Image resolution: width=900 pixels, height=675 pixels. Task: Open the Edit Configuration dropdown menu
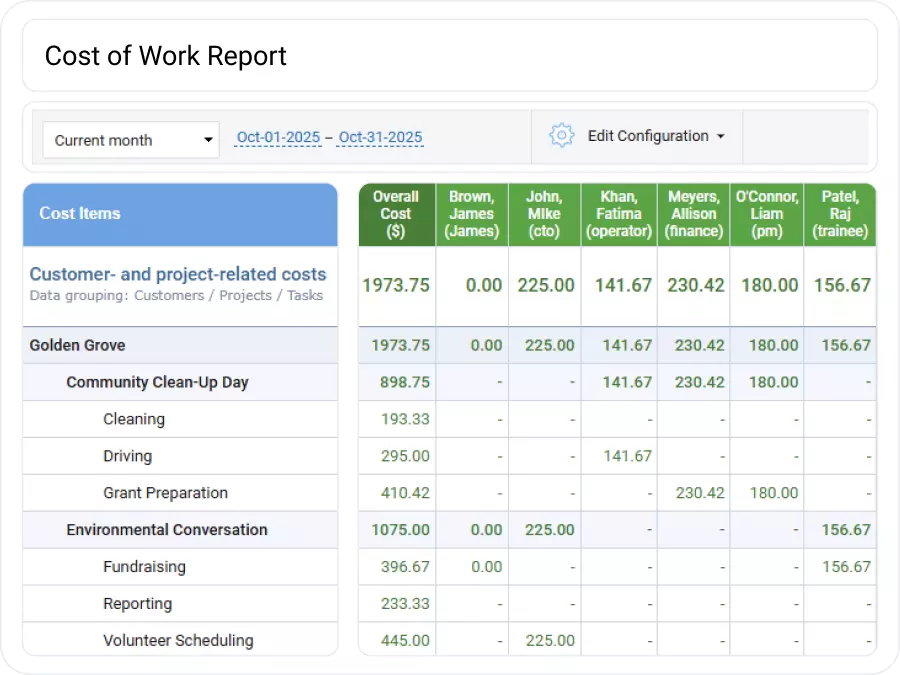(652, 136)
